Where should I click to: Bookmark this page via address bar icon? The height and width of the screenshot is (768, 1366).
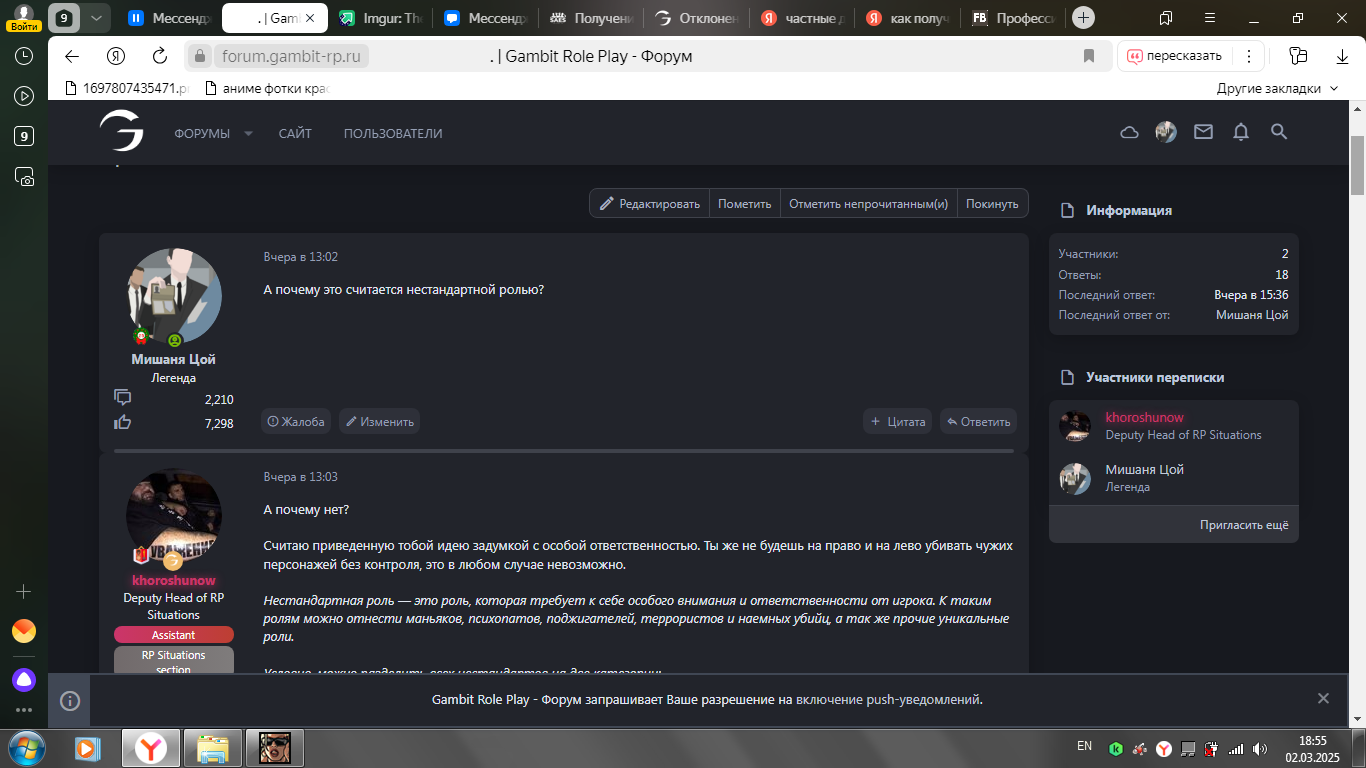(x=1089, y=56)
